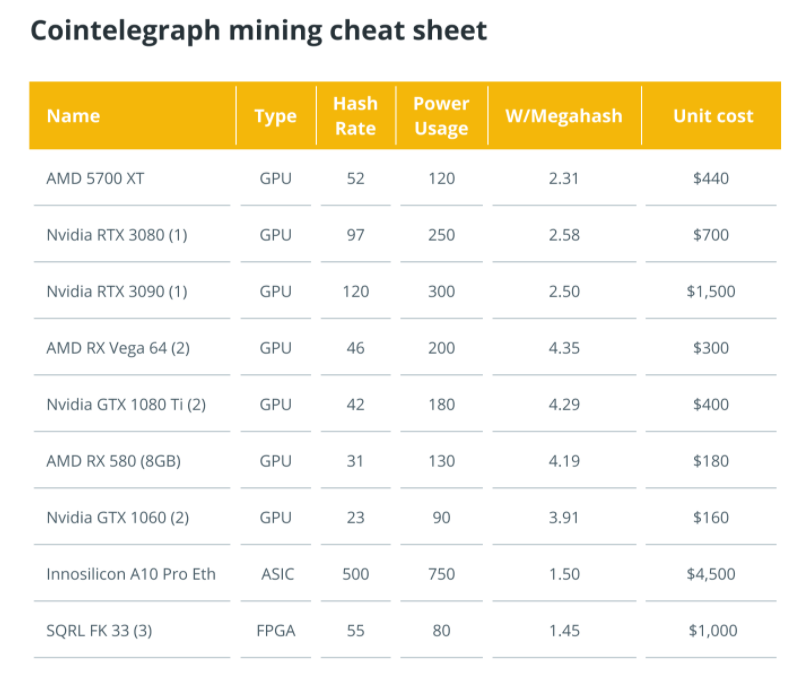Click the $4,500 unit cost value
The image size is (811, 675).
pos(712,574)
